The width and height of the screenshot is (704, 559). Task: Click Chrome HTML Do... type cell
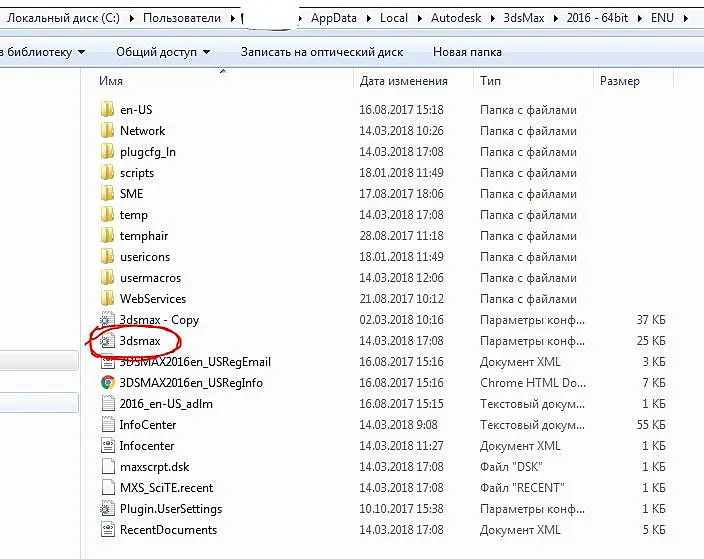(532, 383)
